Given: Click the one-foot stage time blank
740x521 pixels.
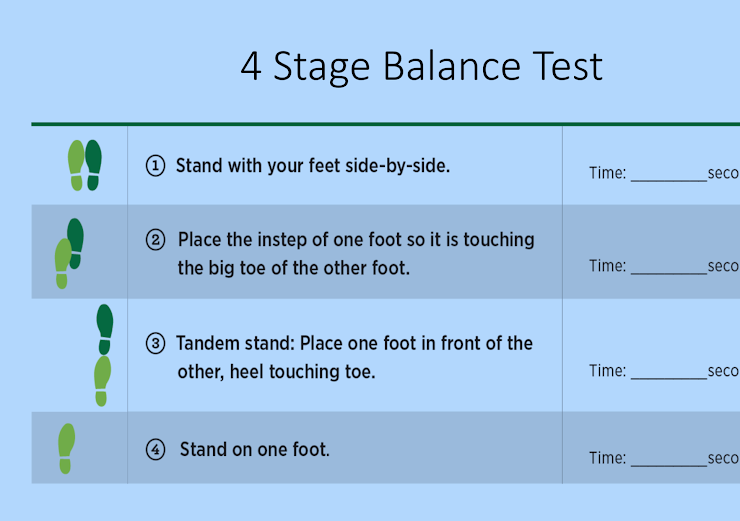Looking at the screenshot, I should (669, 464).
